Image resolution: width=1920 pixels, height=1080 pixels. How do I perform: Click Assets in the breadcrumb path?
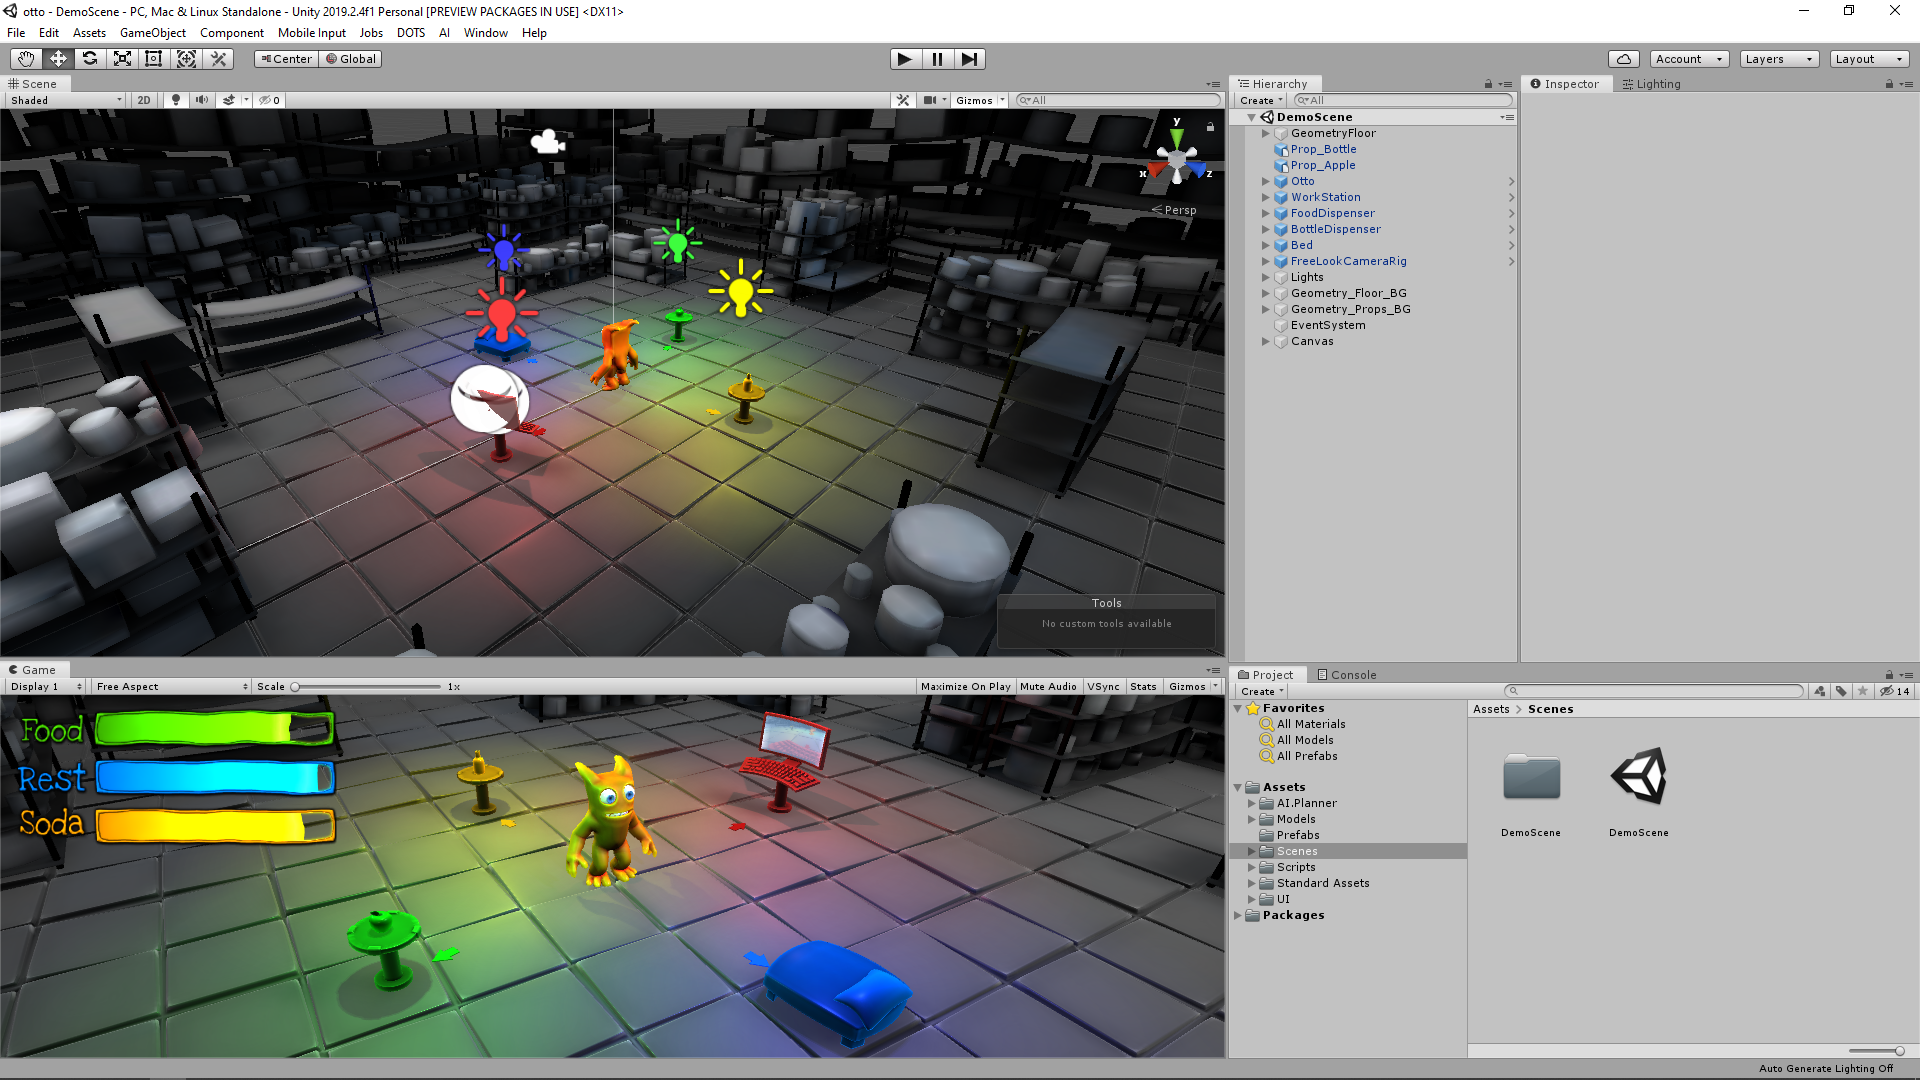click(x=1491, y=709)
